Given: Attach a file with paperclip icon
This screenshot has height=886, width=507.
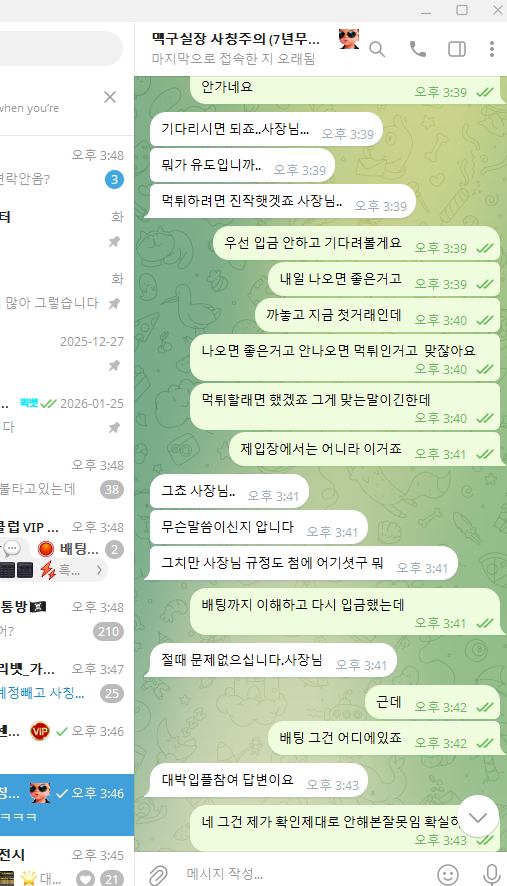Looking at the screenshot, I should click(x=158, y=875).
